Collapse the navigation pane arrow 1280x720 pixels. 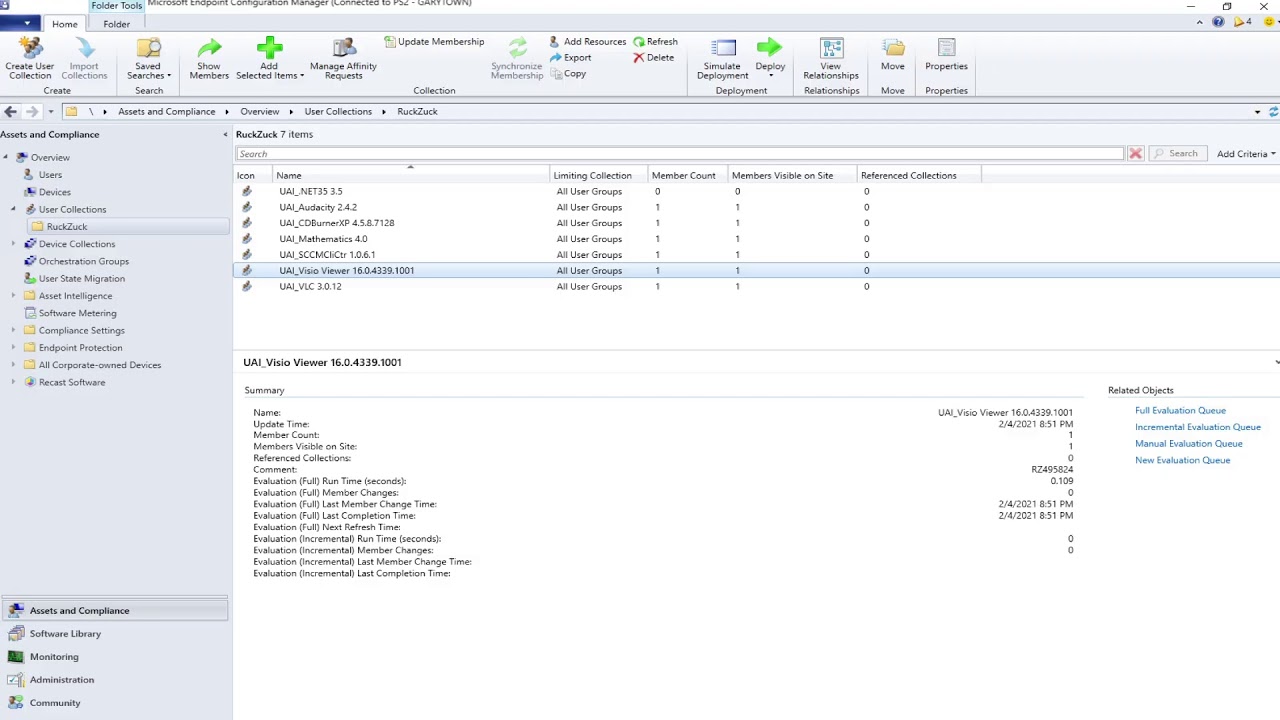(225, 135)
